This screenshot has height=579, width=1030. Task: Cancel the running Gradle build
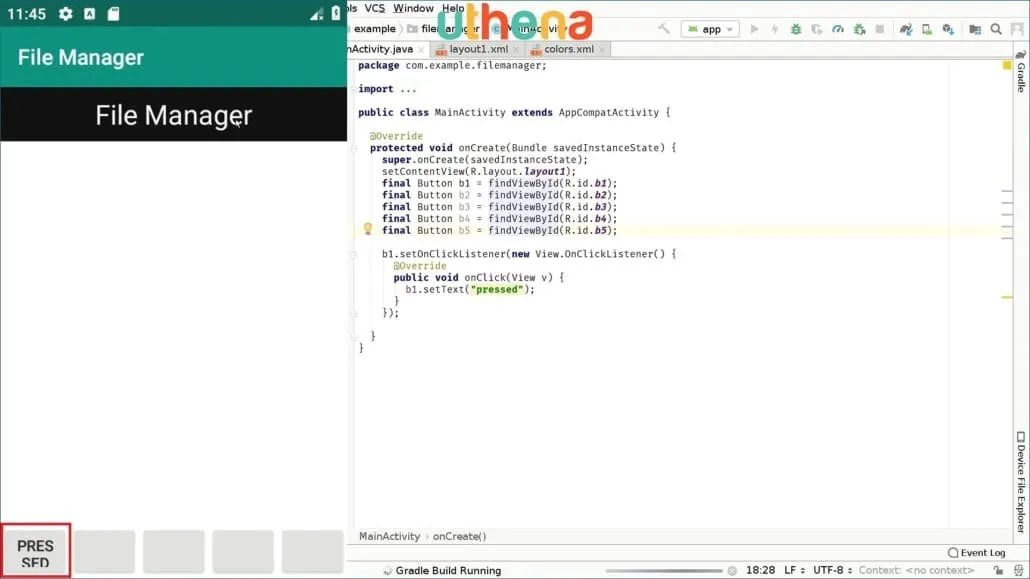[732, 570]
